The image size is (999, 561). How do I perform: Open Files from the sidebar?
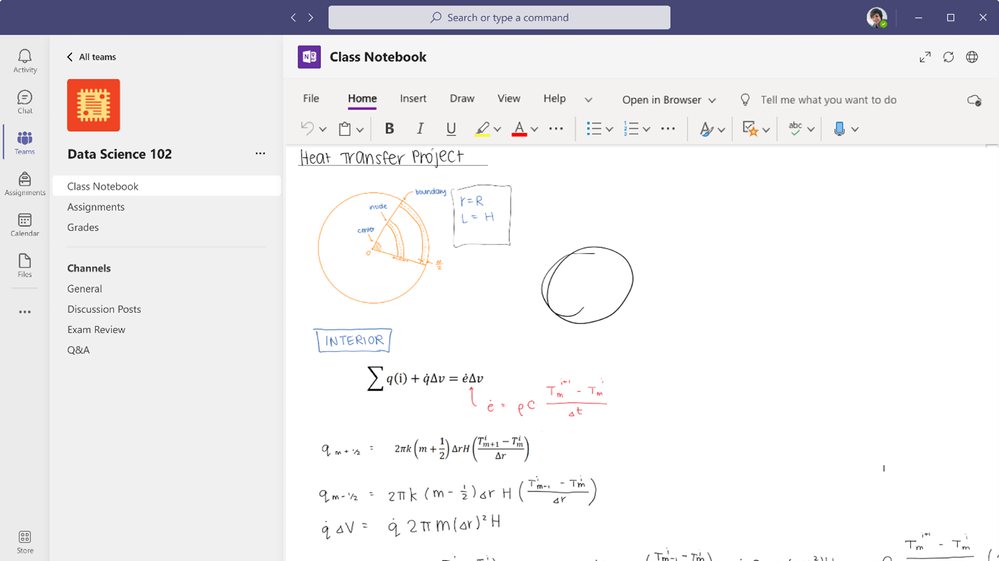[x=25, y=265]
